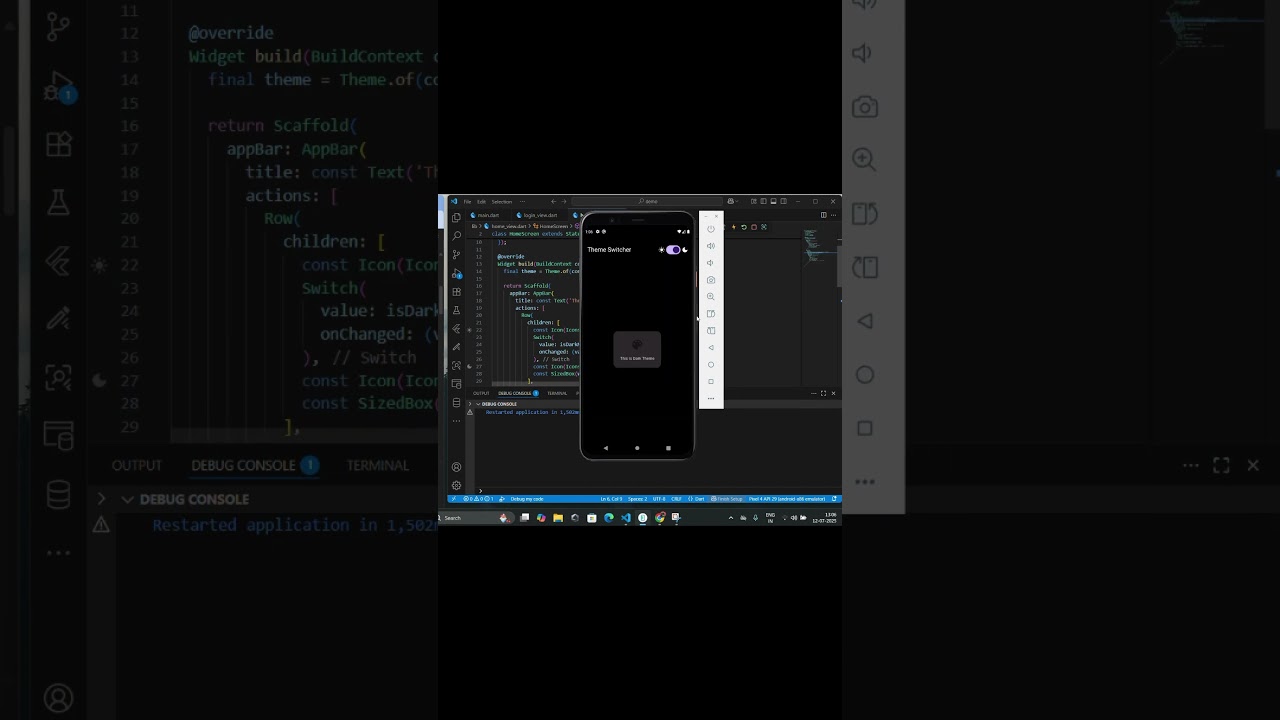Go forward with the title bar arrow
Screen dimensions: 1280x720
pos(564,201)
